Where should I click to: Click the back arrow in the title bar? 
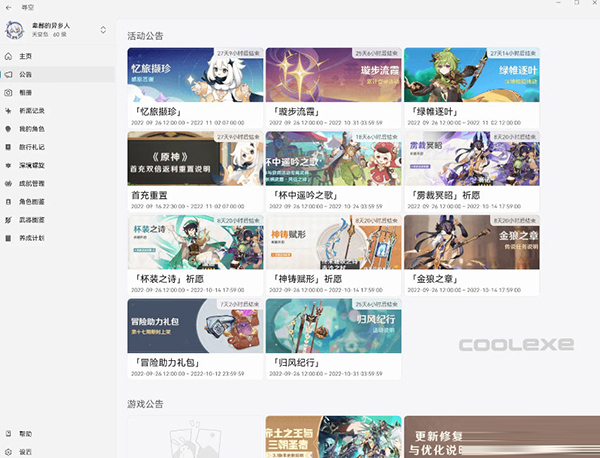[x=8, y=7]
